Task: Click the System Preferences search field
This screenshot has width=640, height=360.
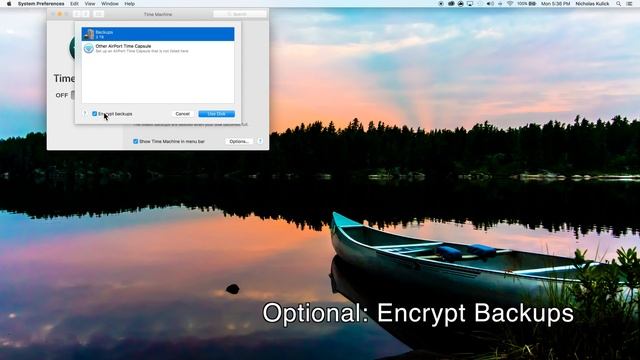Action: 240,14
